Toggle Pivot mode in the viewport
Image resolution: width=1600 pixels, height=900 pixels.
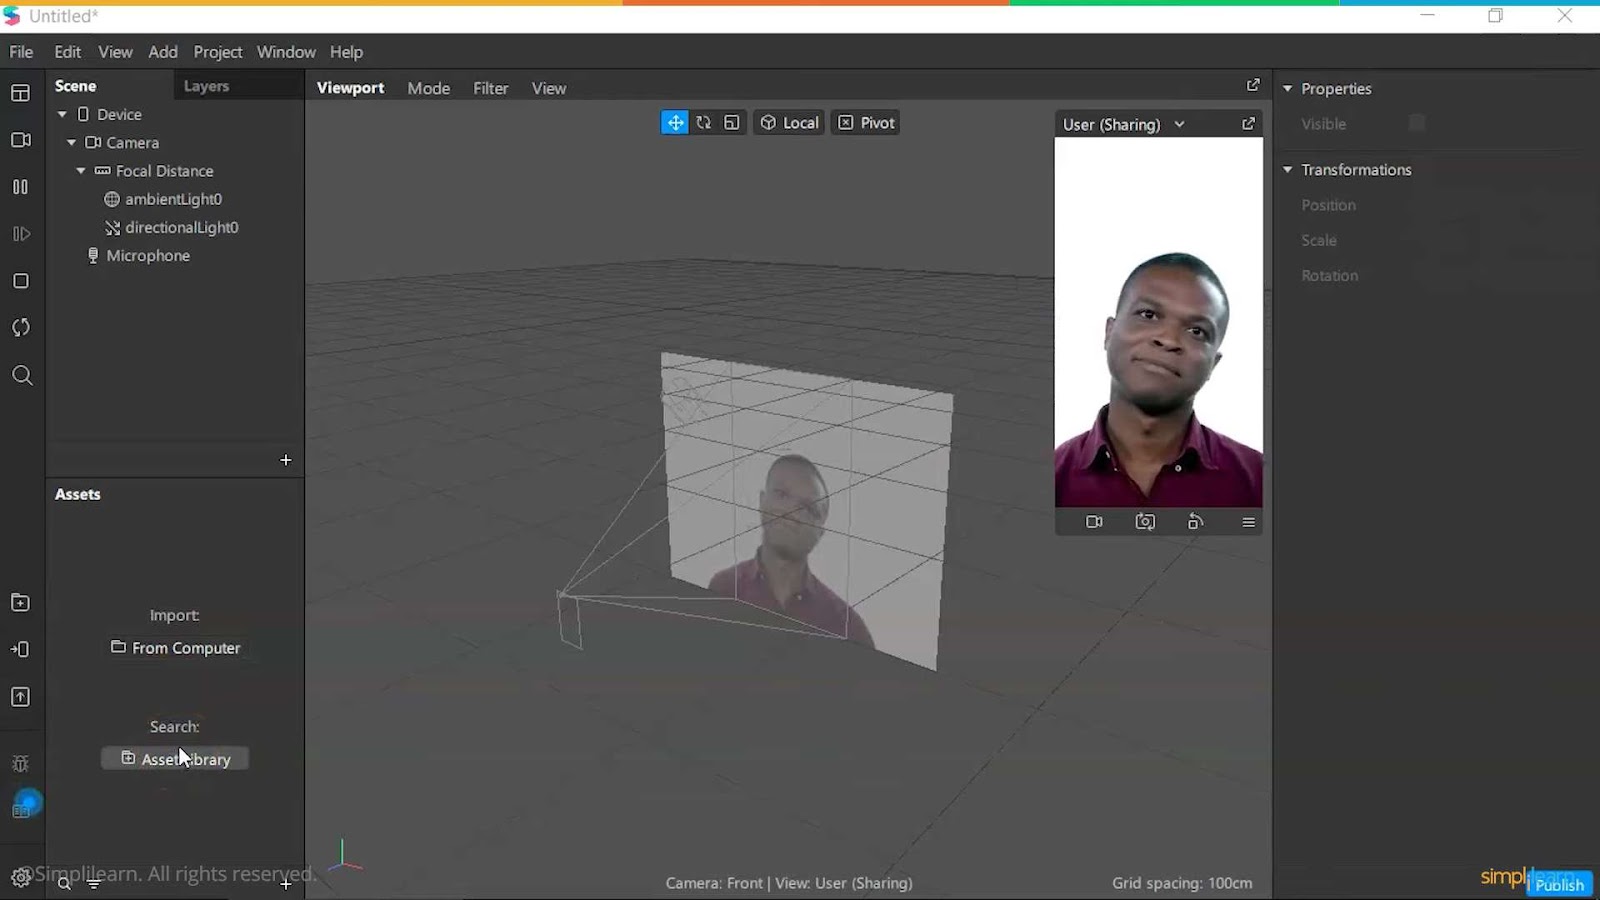point(865,122)
